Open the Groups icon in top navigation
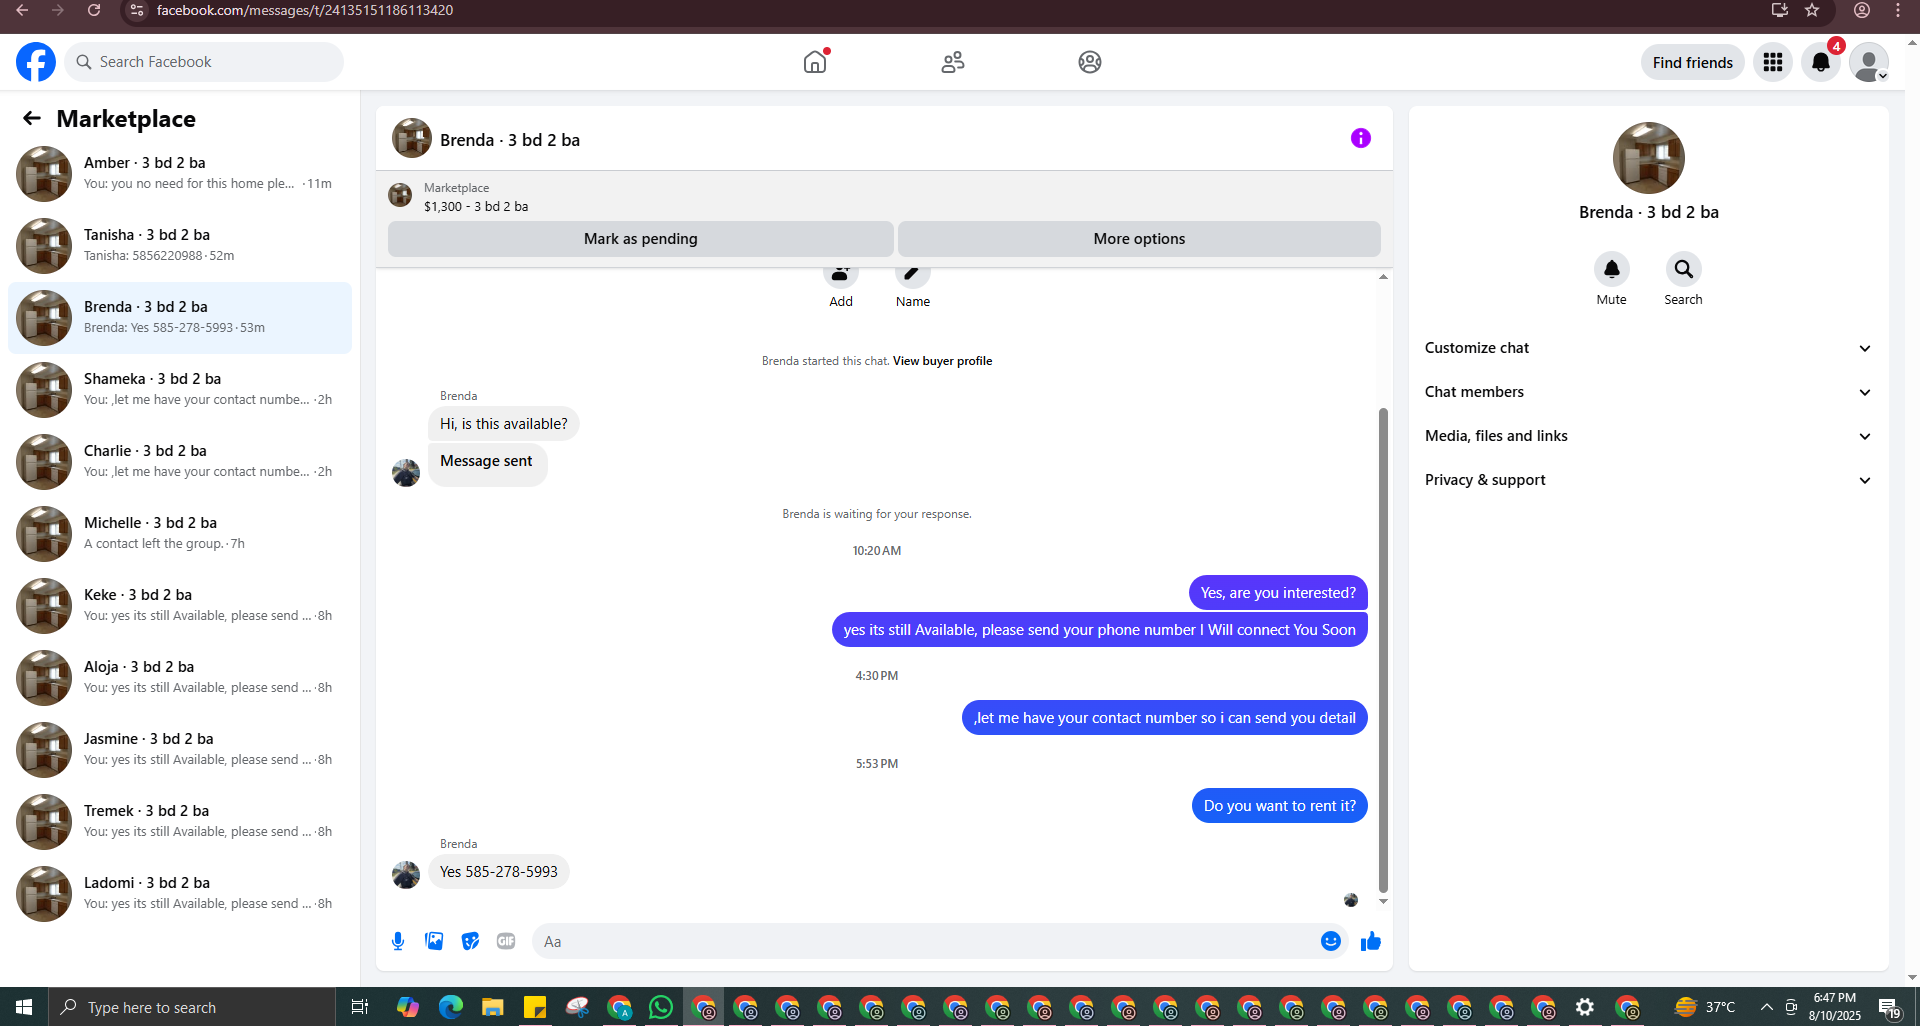This screenshot has height=1026, width=1920. pyautogui.click(x=1090, y=62)
